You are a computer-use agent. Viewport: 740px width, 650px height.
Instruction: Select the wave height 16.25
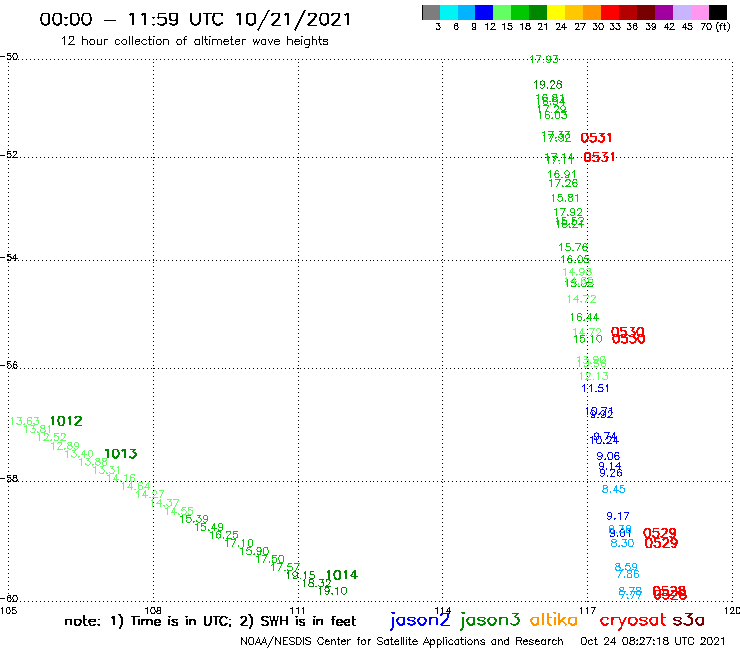(224, 535)
